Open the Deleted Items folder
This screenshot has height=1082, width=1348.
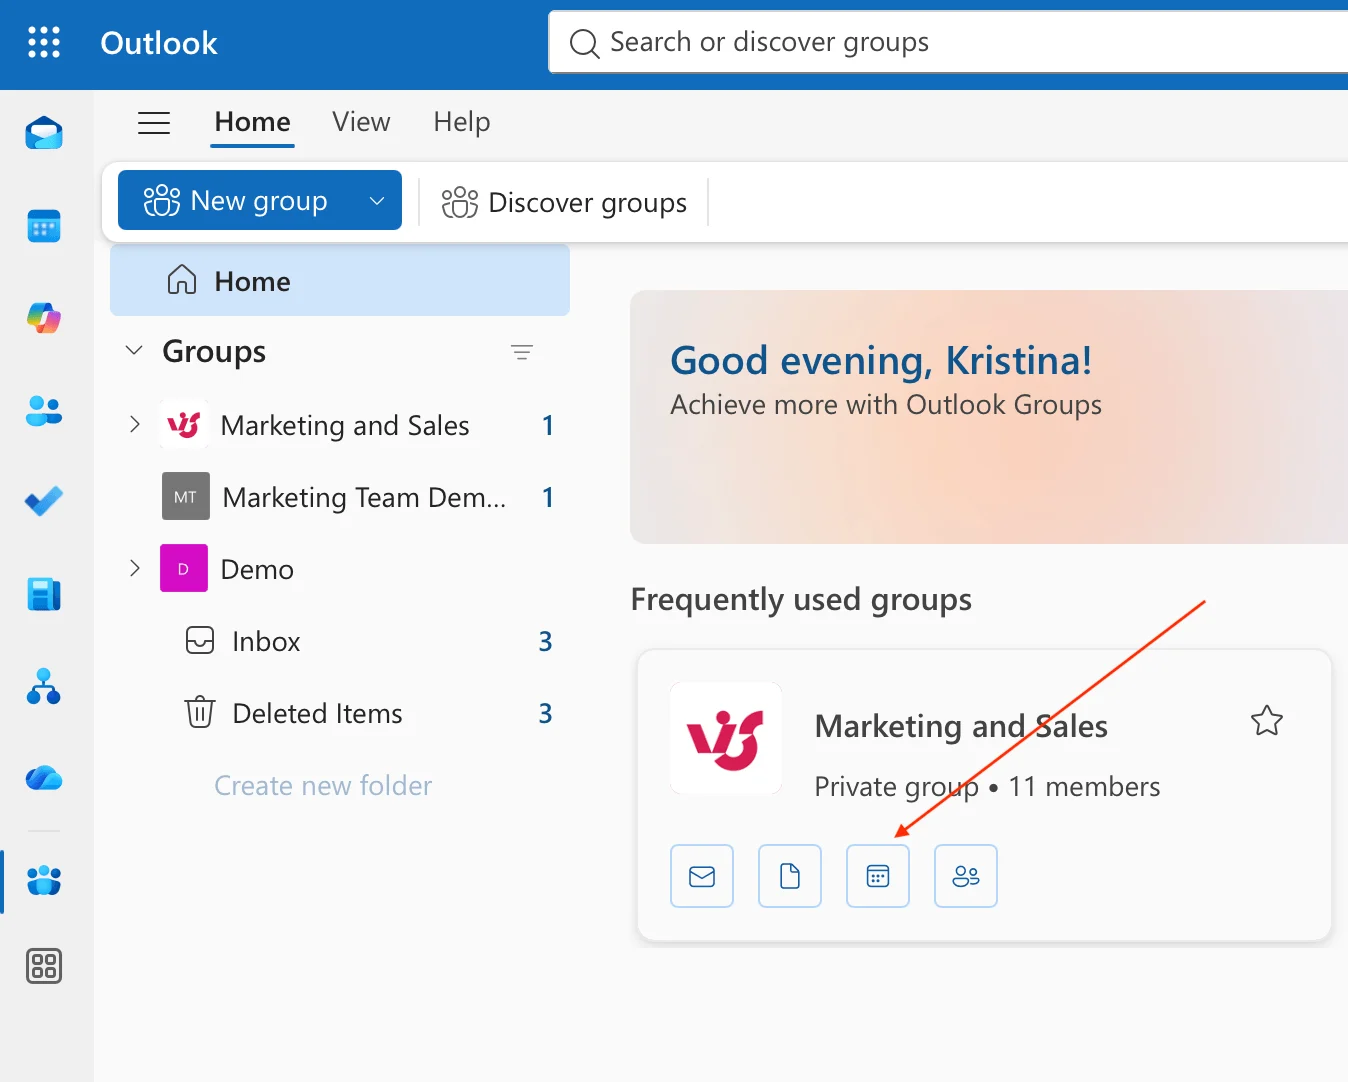tap(340, 713)
